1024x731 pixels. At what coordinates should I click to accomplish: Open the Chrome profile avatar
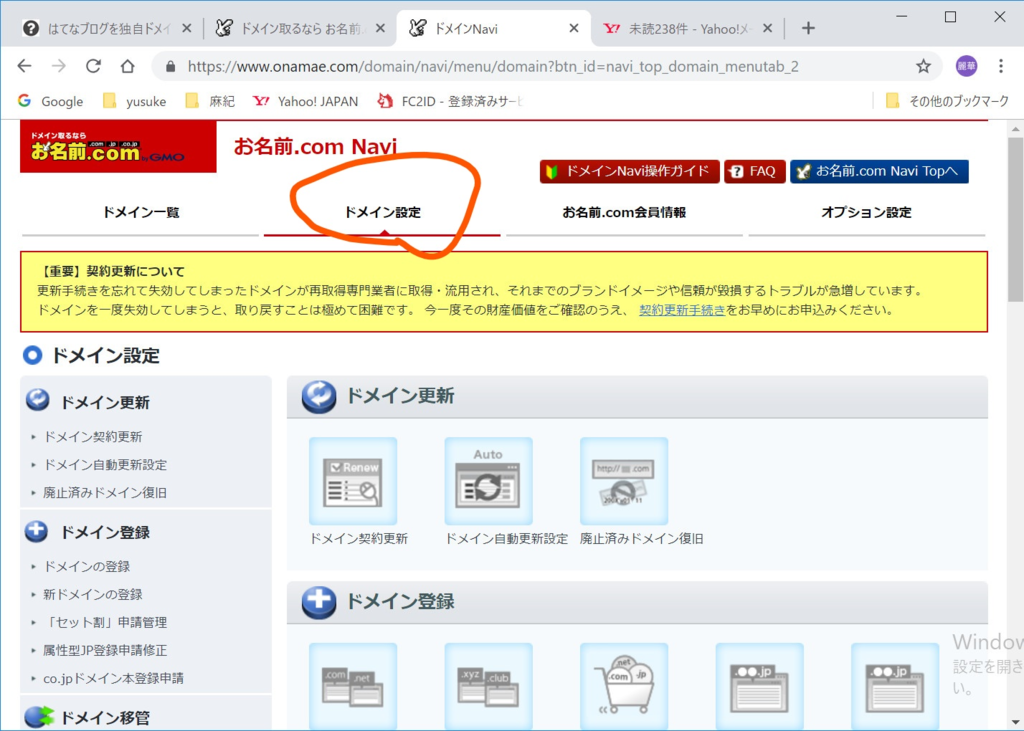pyautogui.click(x=966, y=66)
